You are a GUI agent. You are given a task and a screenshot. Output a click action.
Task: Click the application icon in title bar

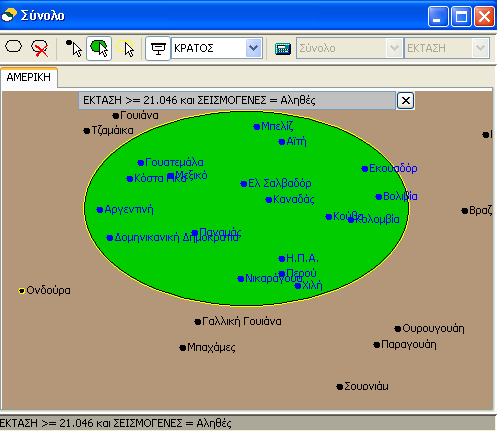click(9, 15)
